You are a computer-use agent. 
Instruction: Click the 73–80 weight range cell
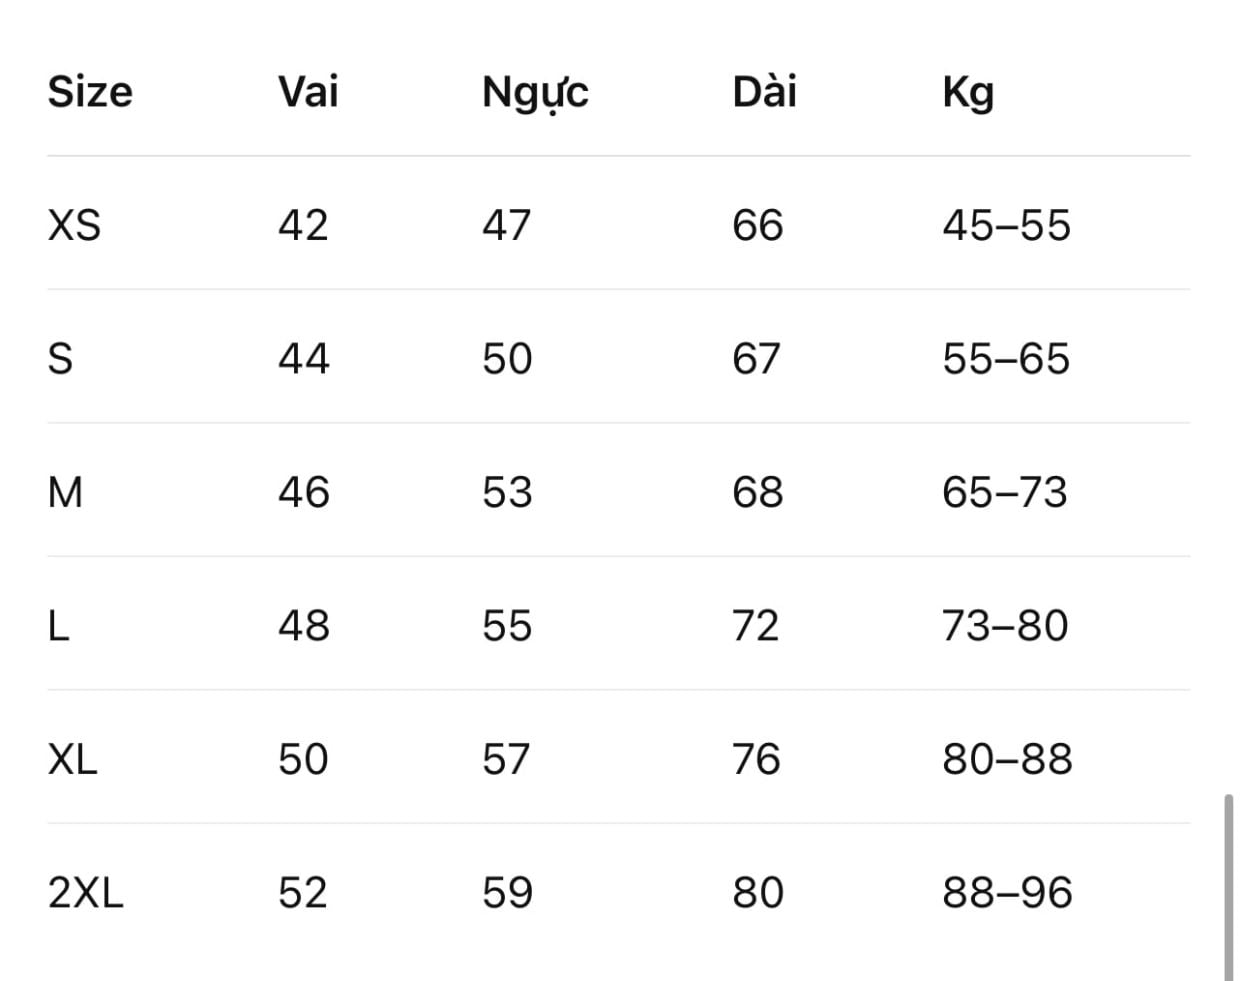point(1005,626)
